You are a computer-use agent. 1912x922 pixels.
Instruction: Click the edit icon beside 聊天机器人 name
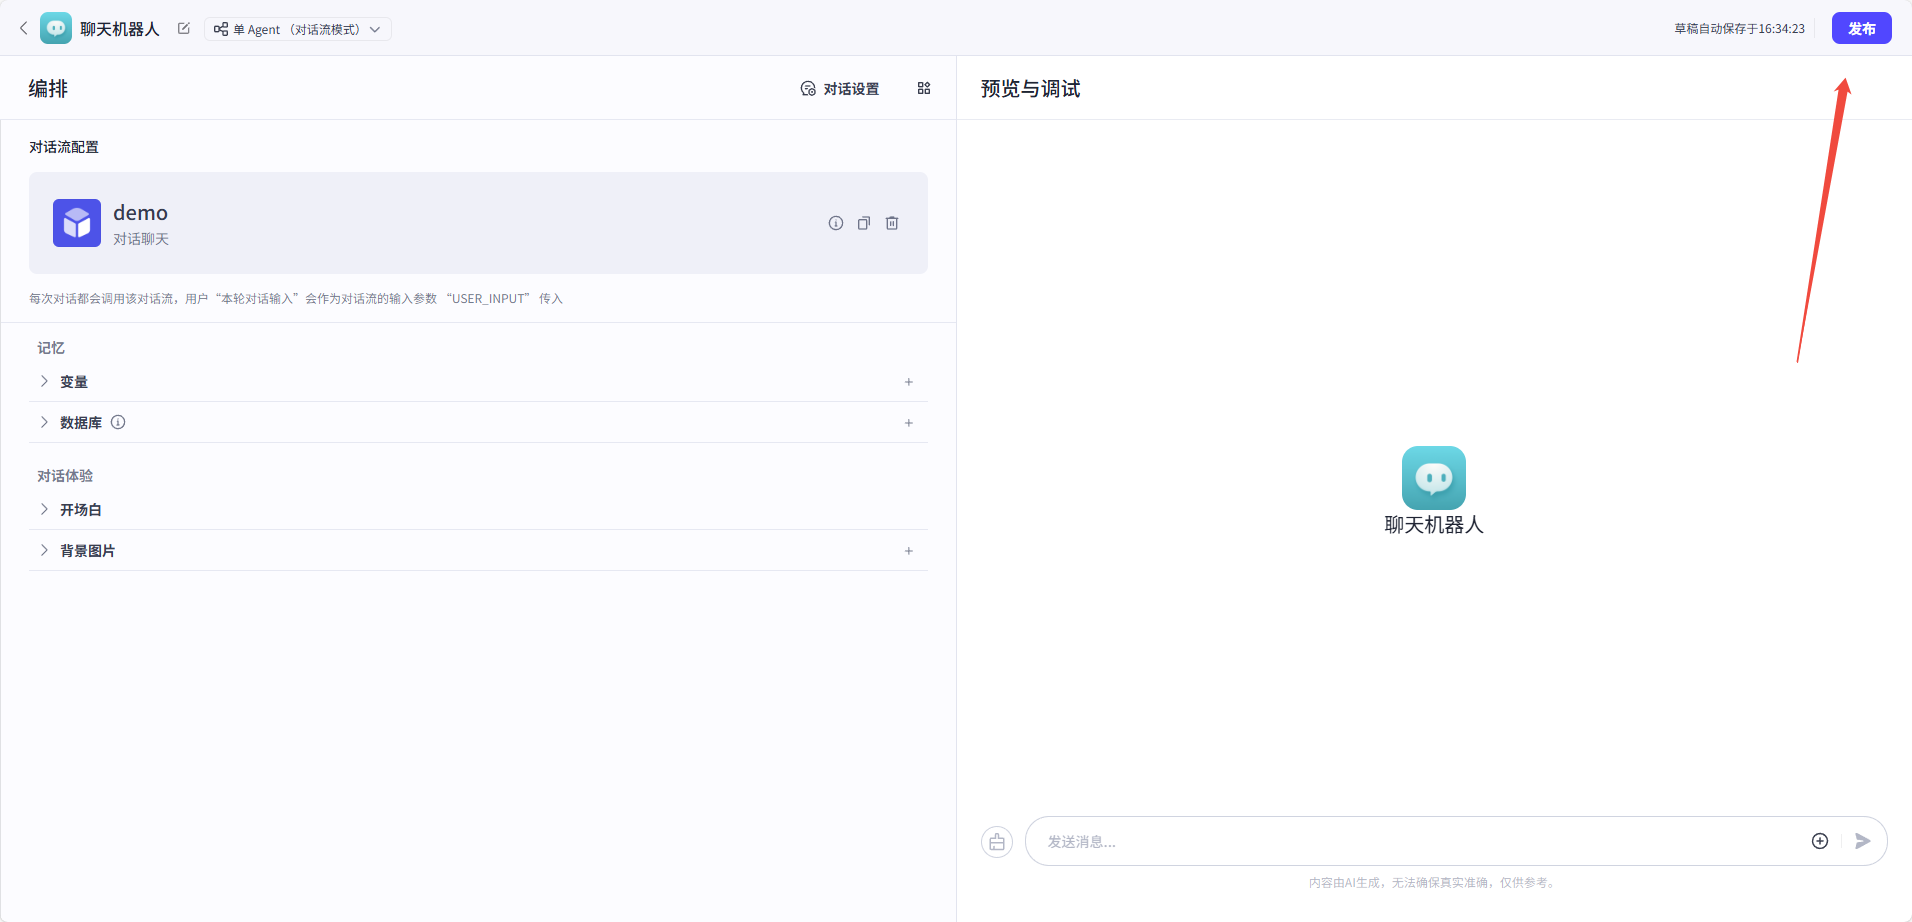184,28
